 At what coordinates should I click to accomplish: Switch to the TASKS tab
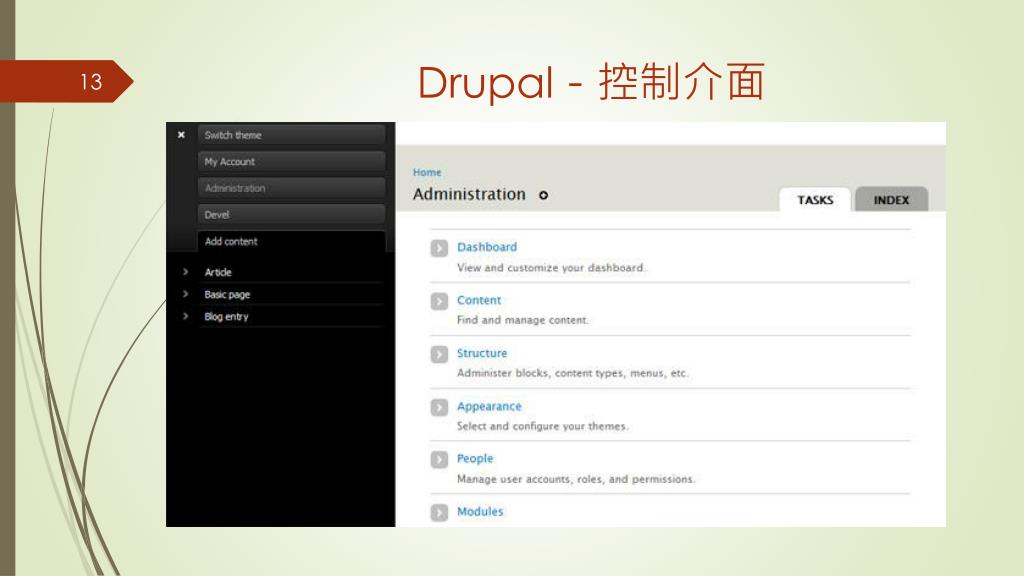815,200
